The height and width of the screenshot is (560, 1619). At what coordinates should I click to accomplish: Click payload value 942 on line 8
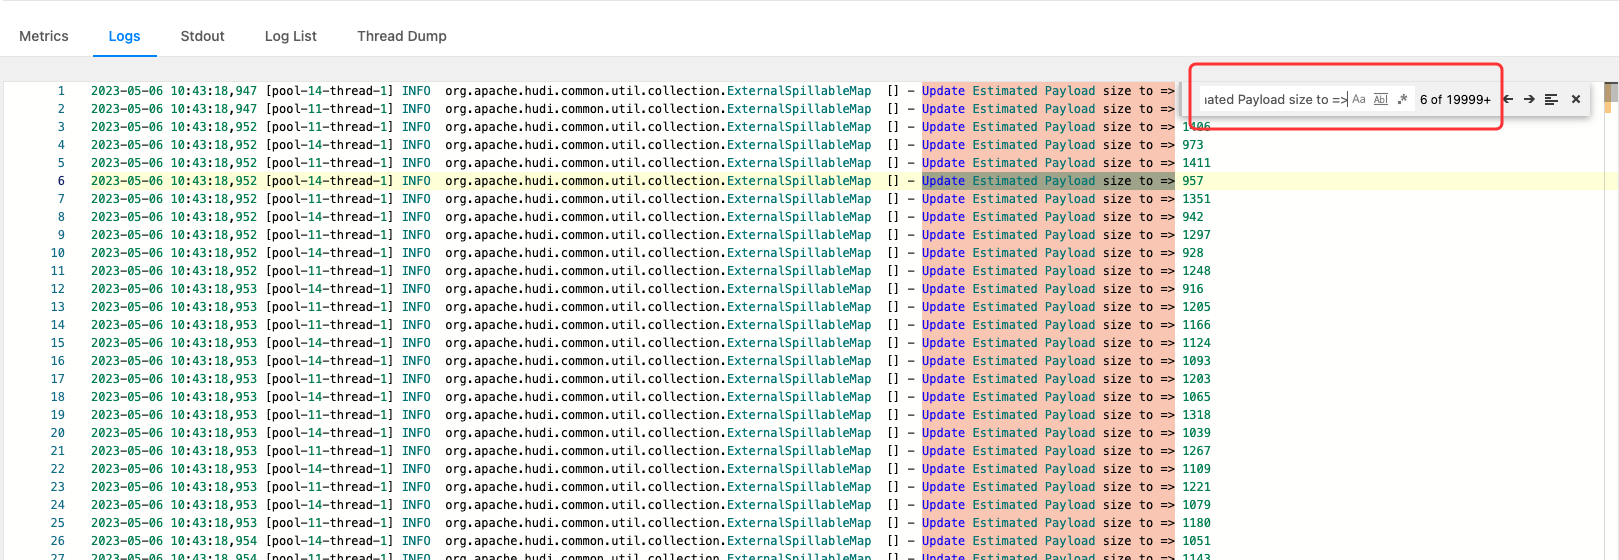(x=1193, y=217)
